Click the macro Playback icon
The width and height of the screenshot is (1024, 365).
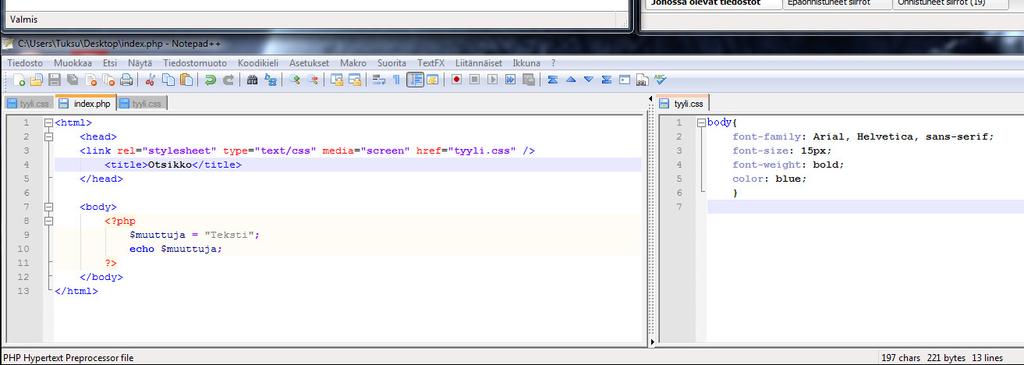pos(492,80)
